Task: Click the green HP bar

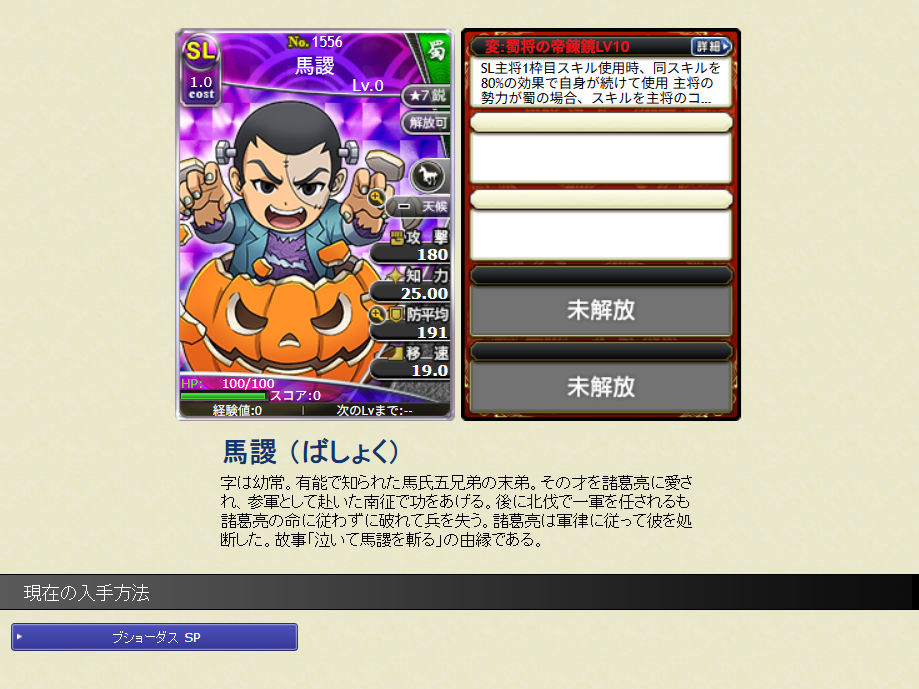Action: [224, 396]
